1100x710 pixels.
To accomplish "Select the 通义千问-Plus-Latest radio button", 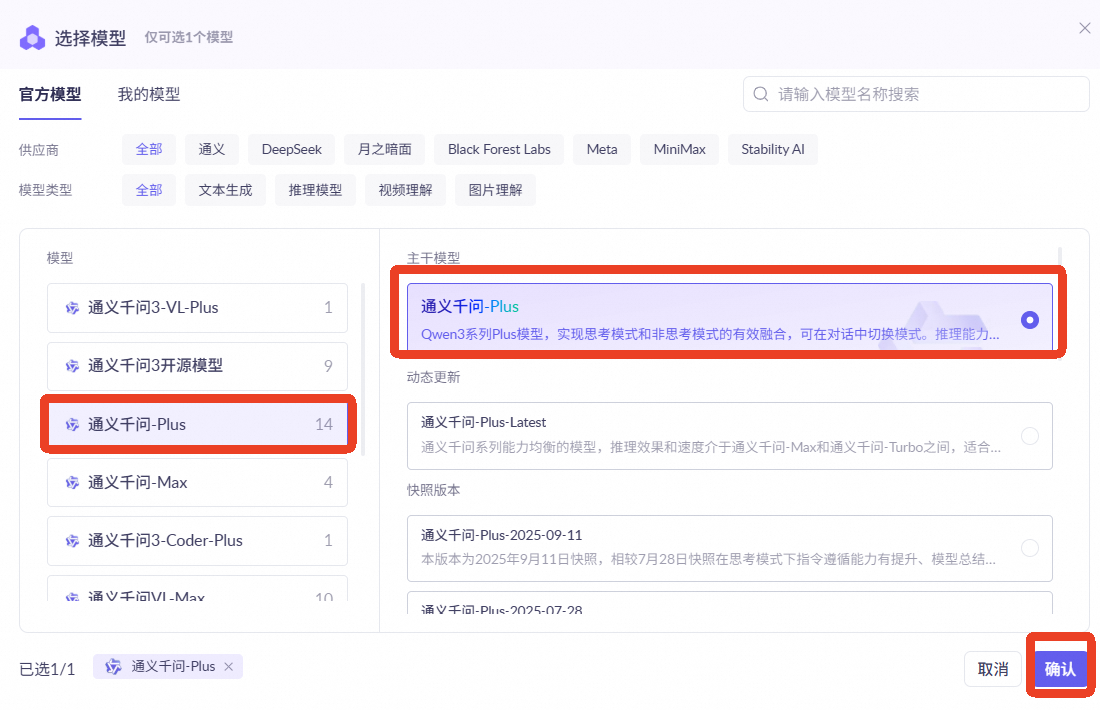I will pos(1030,436).
